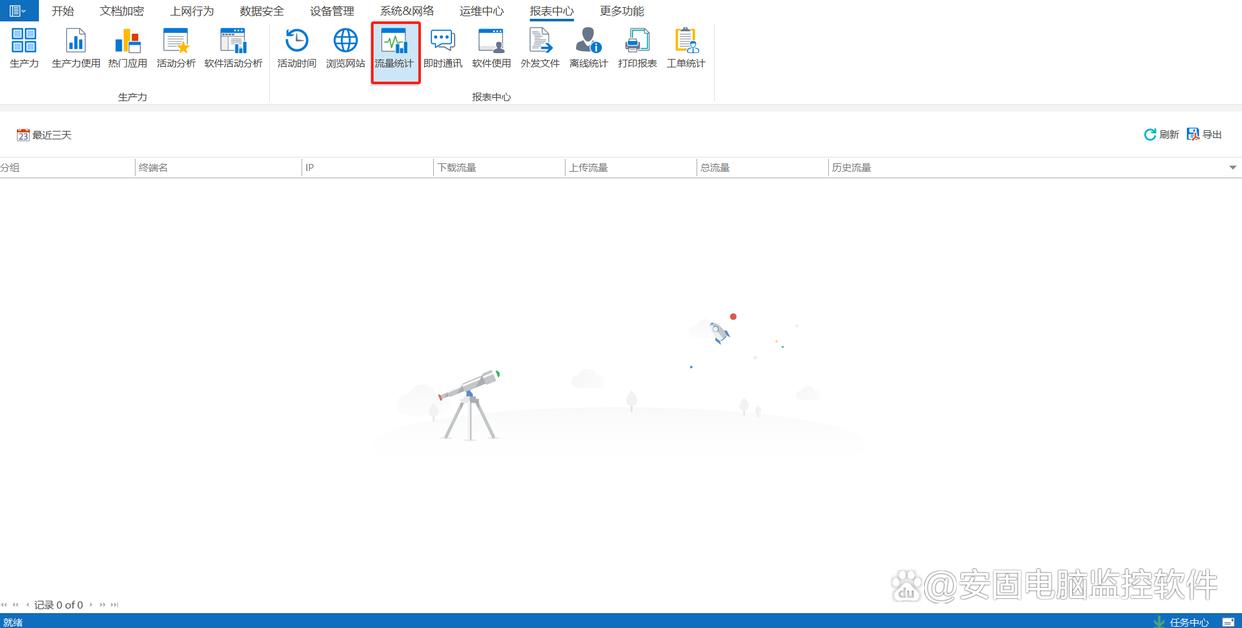Open the 外发文件 report
Image resolution: width=1242 pixels, height=628 pixels.
click(x=540, y=48)
